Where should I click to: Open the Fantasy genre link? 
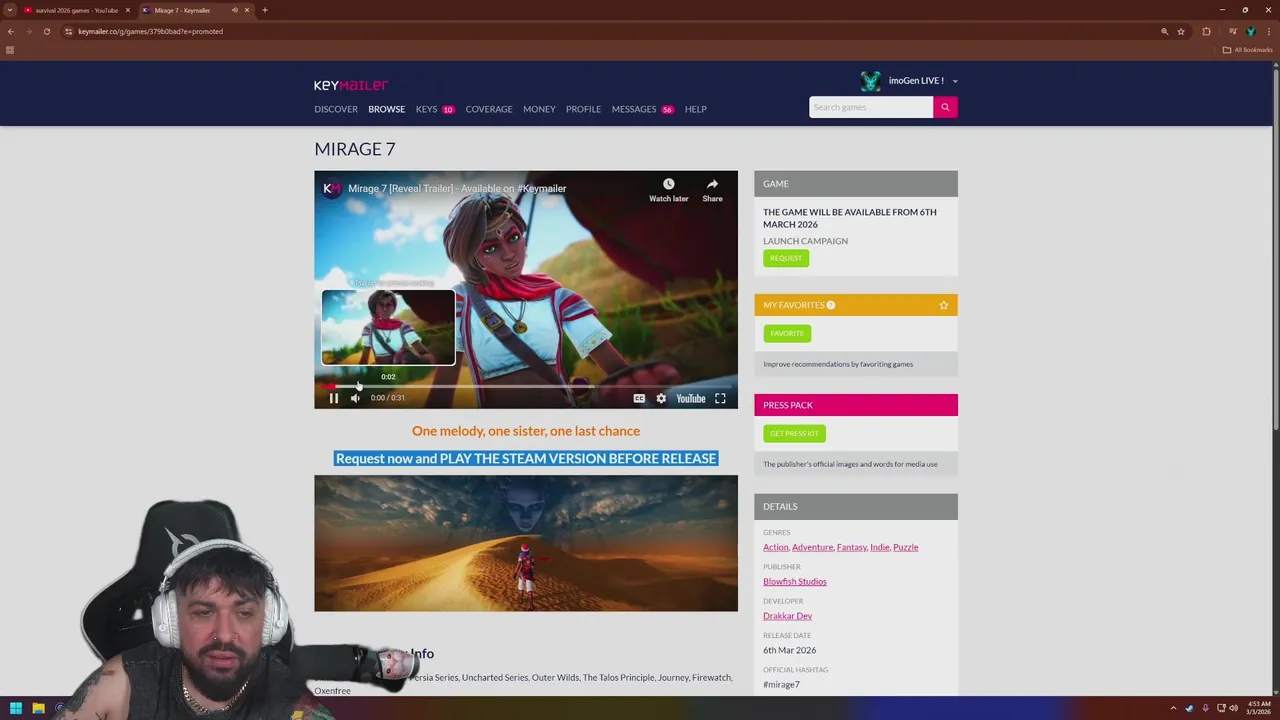(x=851, y=547)
